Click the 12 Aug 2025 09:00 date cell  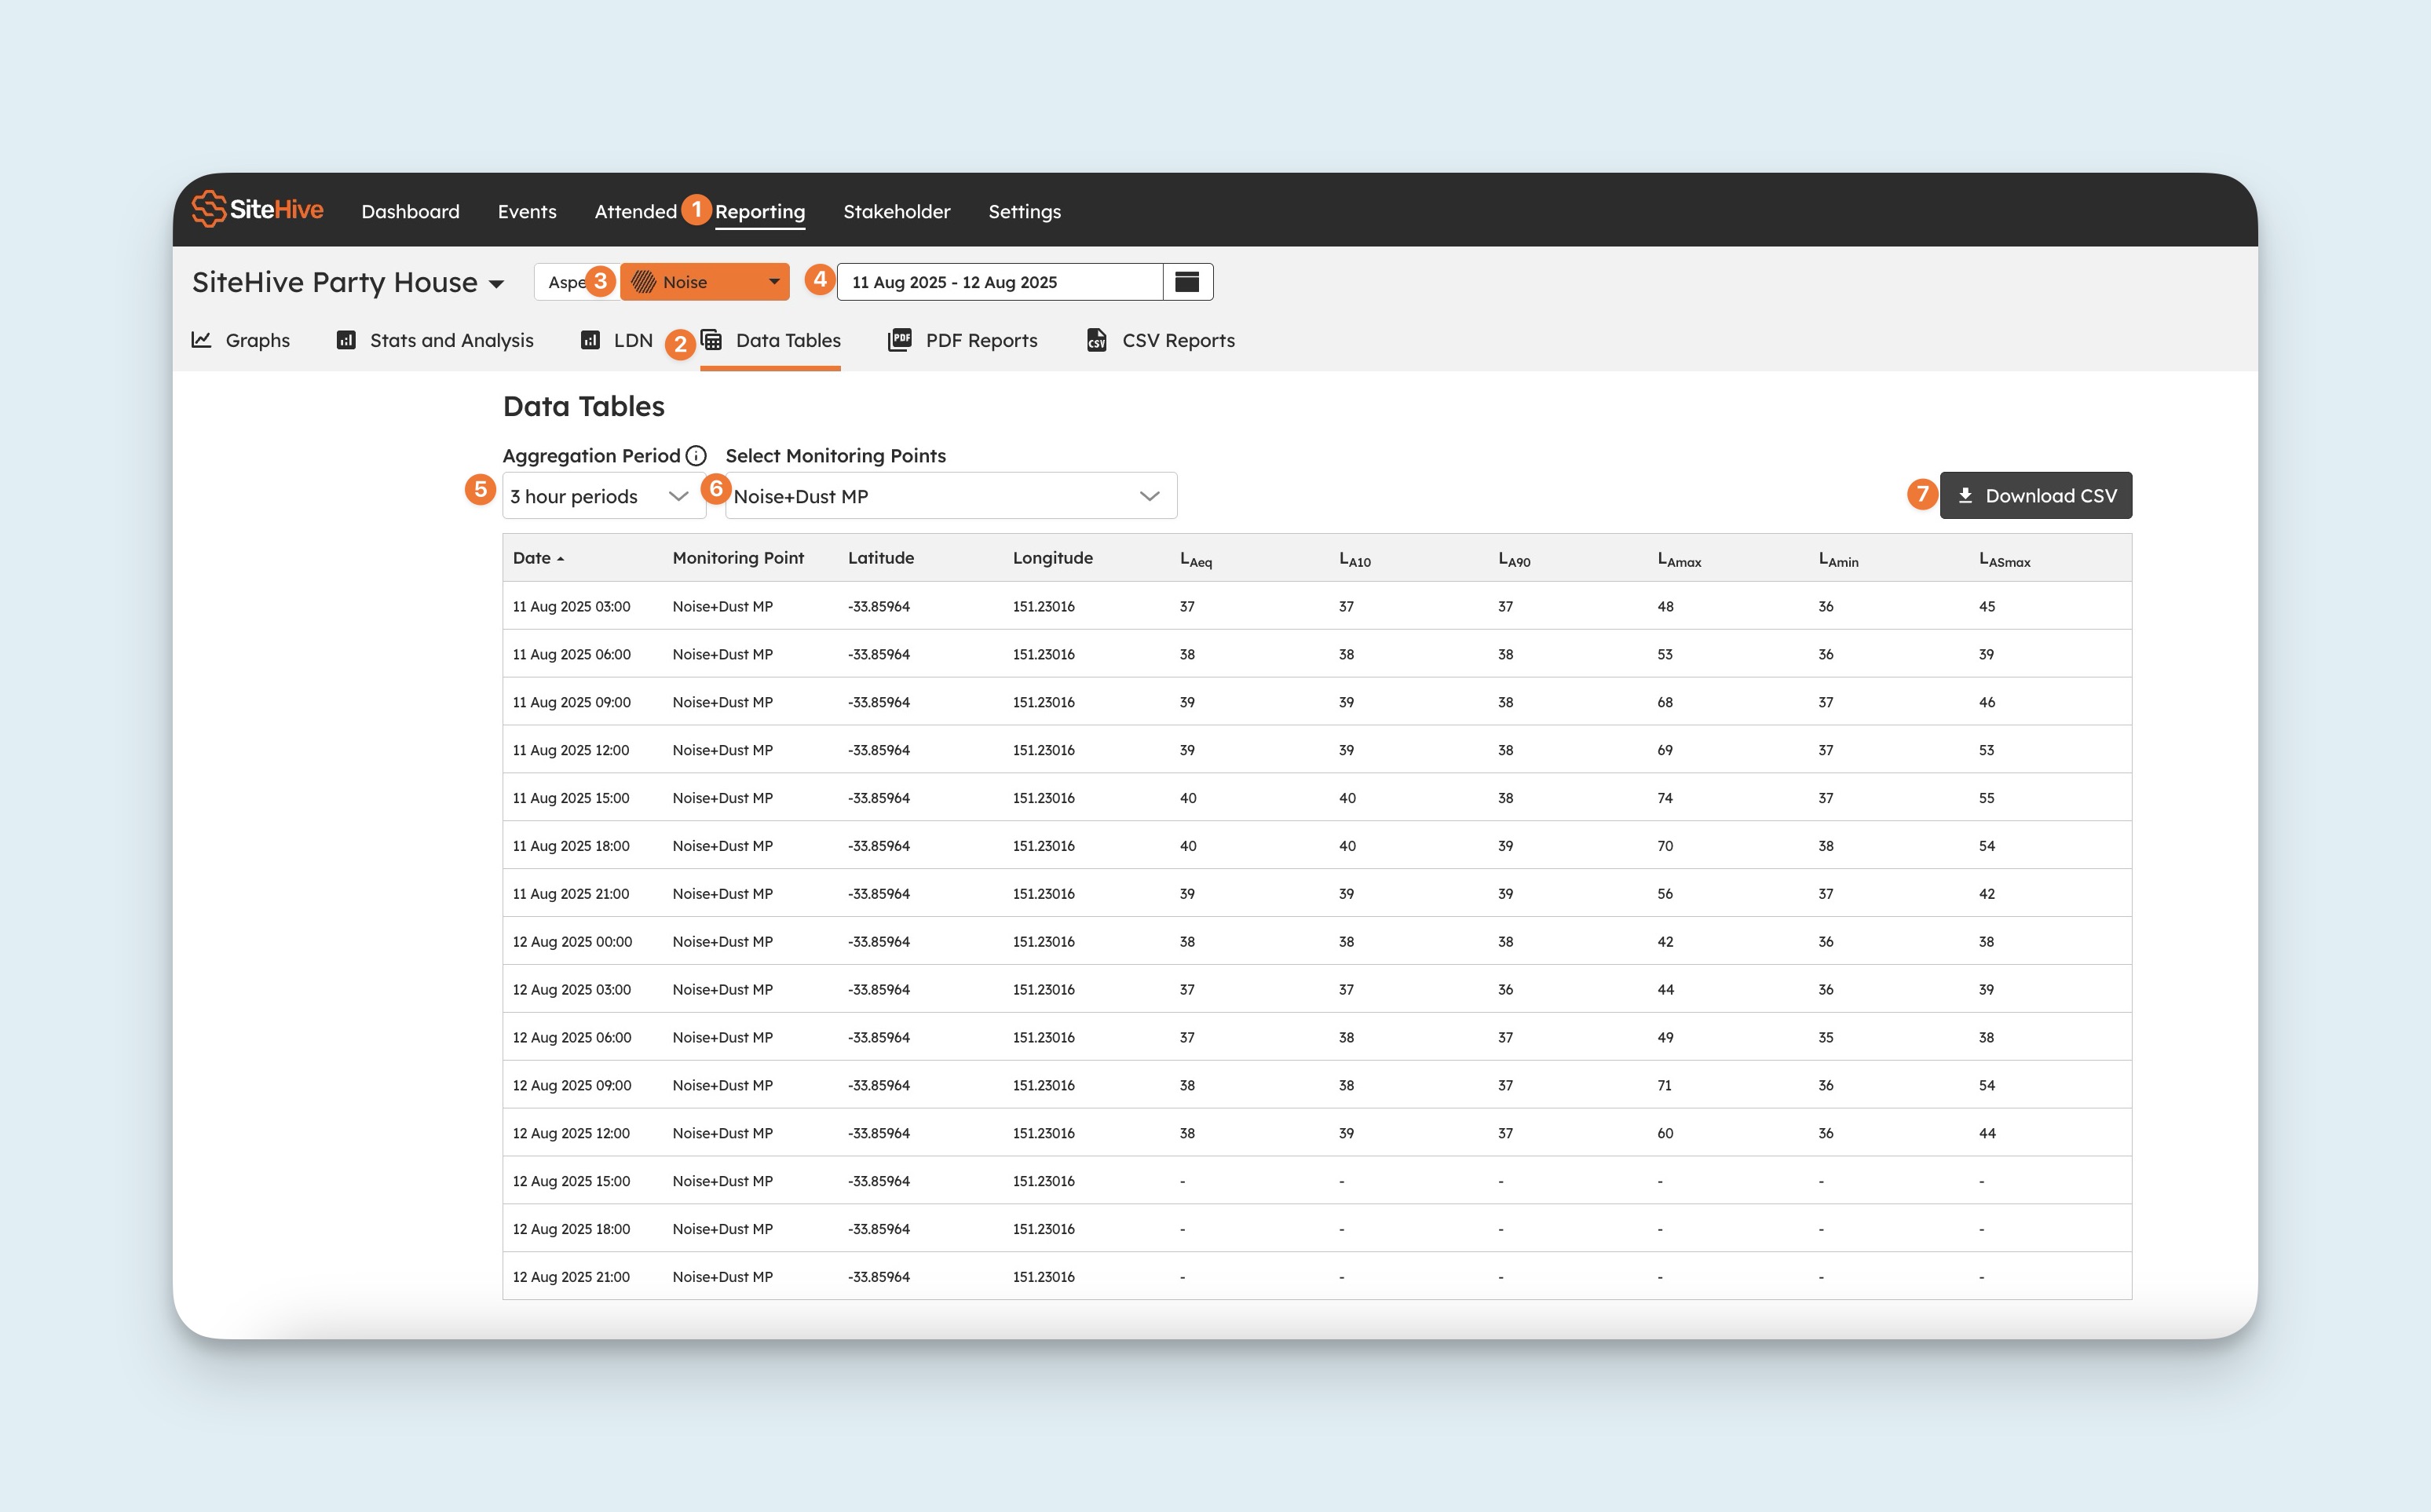pos(572,1085)
